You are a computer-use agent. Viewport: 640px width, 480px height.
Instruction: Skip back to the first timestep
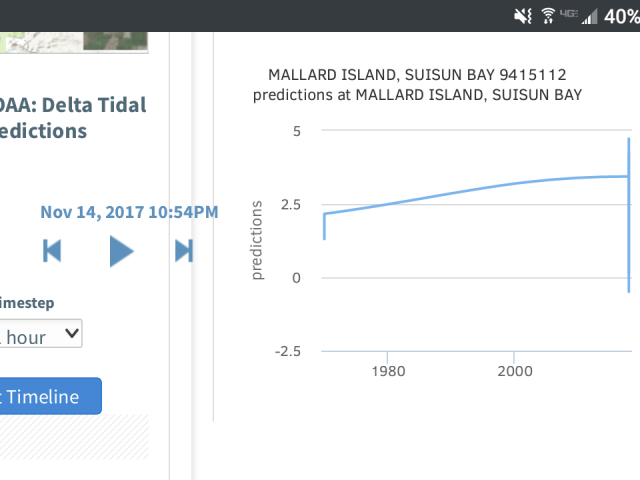click(x=52, y=250)
